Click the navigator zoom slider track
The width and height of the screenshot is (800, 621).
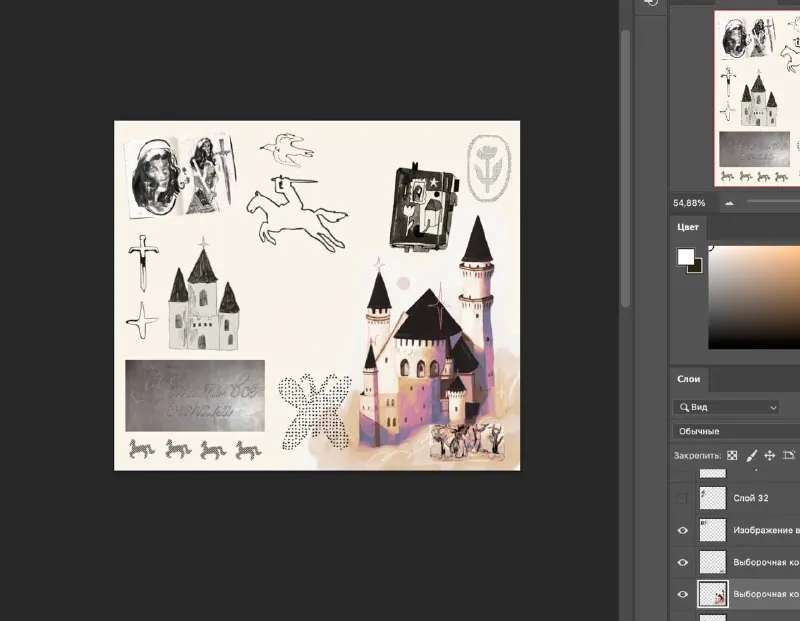773,202
